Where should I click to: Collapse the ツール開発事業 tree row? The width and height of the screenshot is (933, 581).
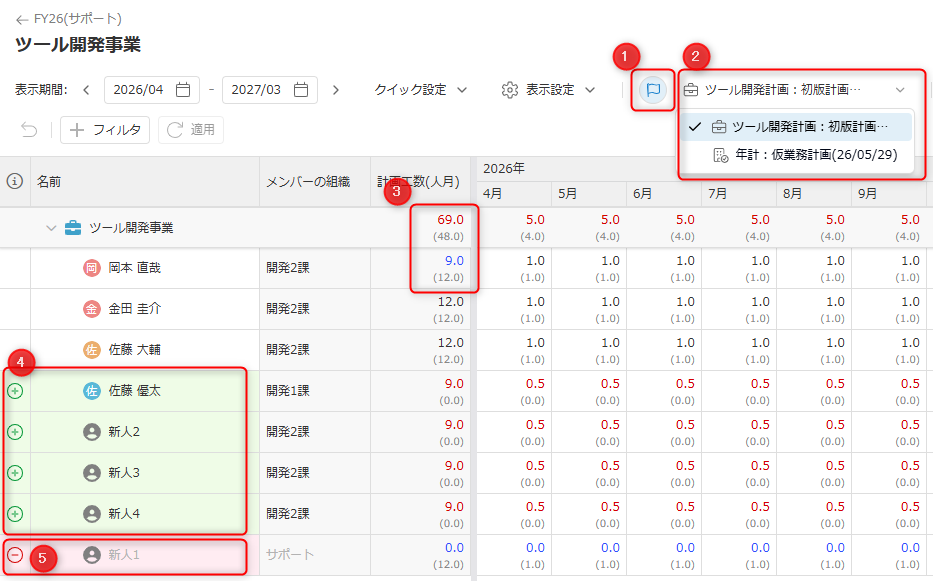[51, 227]
